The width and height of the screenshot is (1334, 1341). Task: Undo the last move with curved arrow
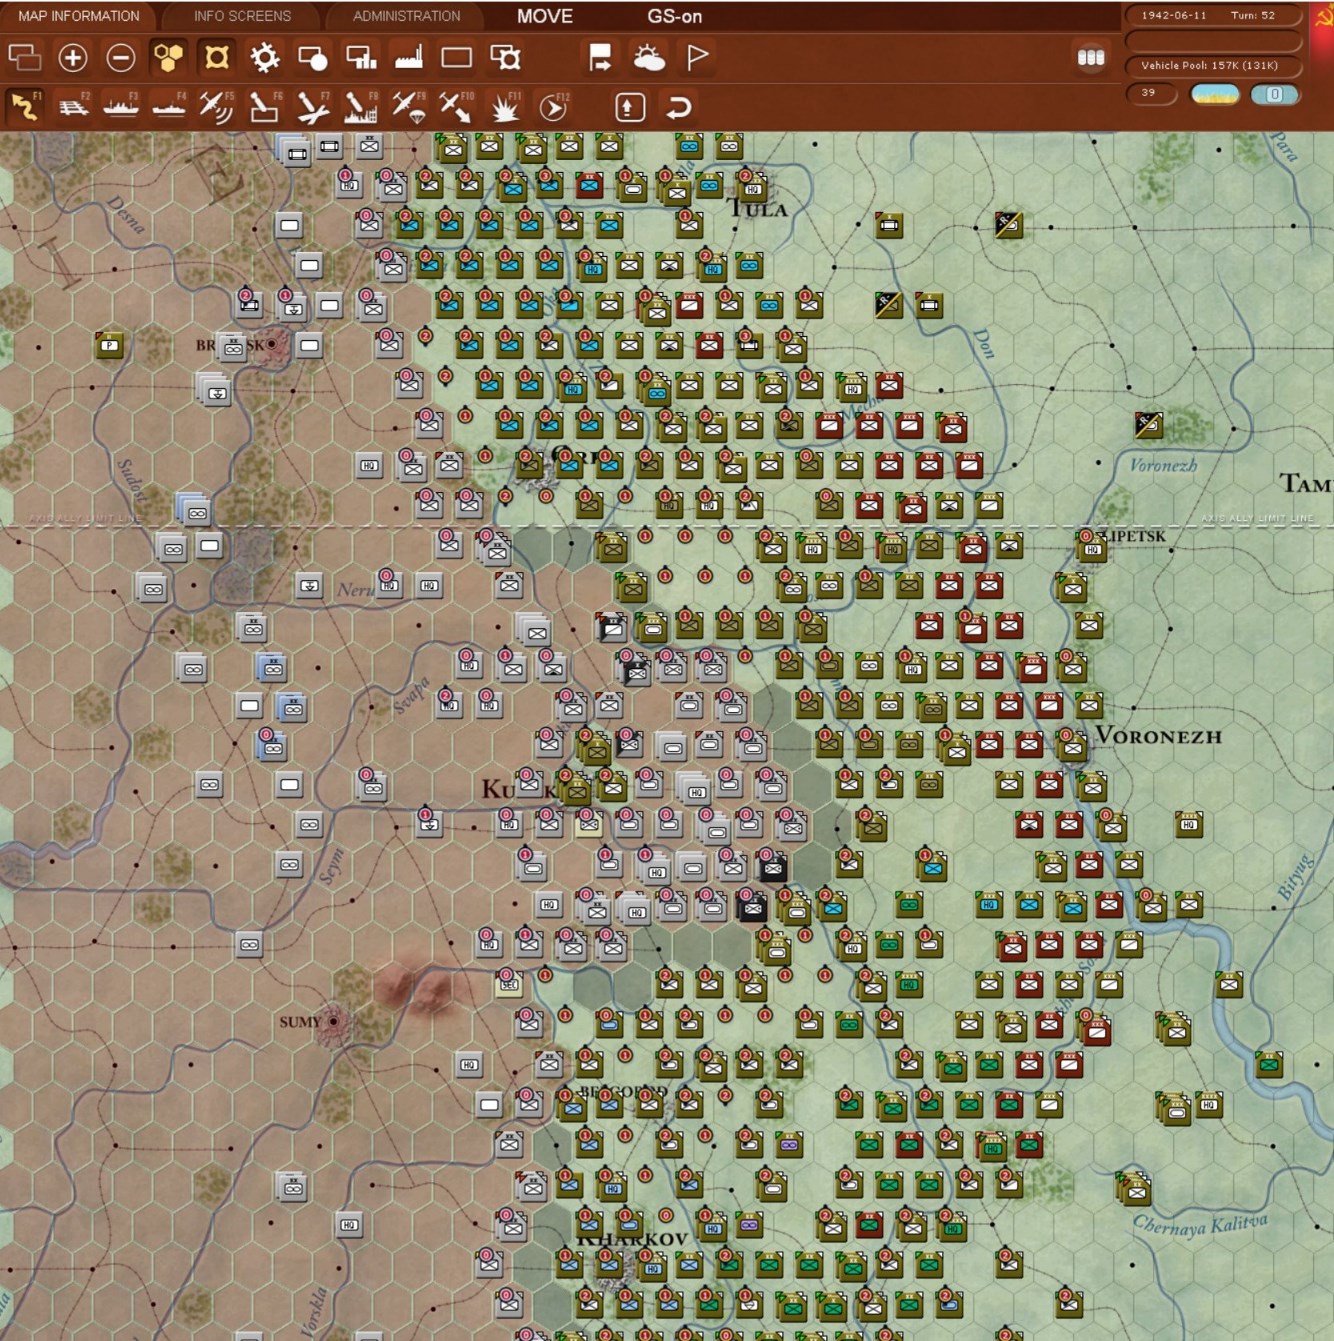pos(679,107)
